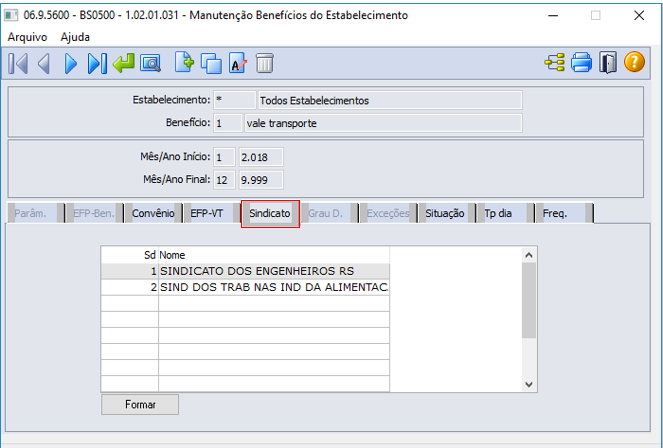Click the green return arrow icon
The width and height of the screenshot is (663, 448).
(123, 63)
